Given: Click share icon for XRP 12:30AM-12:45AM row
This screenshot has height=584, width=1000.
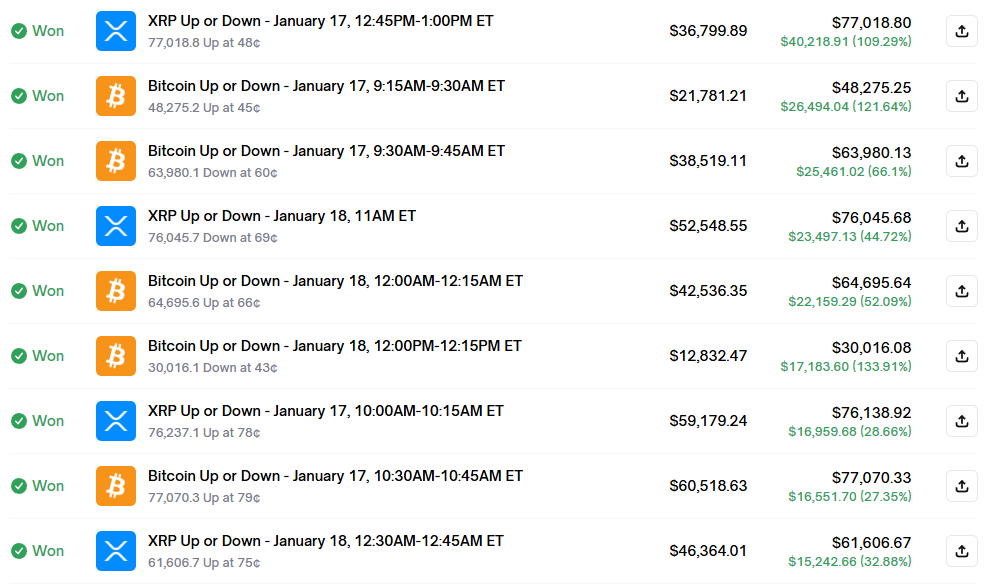Looking at the screenshot, I should [x=961, y=551].
